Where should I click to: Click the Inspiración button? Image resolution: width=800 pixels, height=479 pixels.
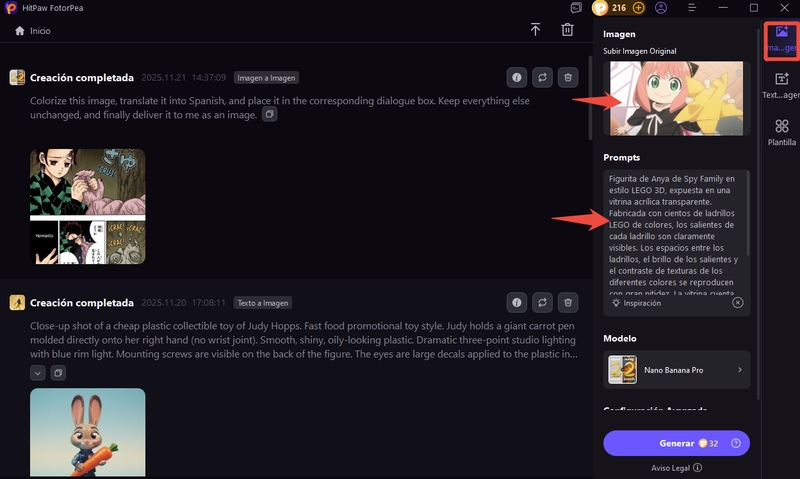pyautogui.click(x=636, y=302)
